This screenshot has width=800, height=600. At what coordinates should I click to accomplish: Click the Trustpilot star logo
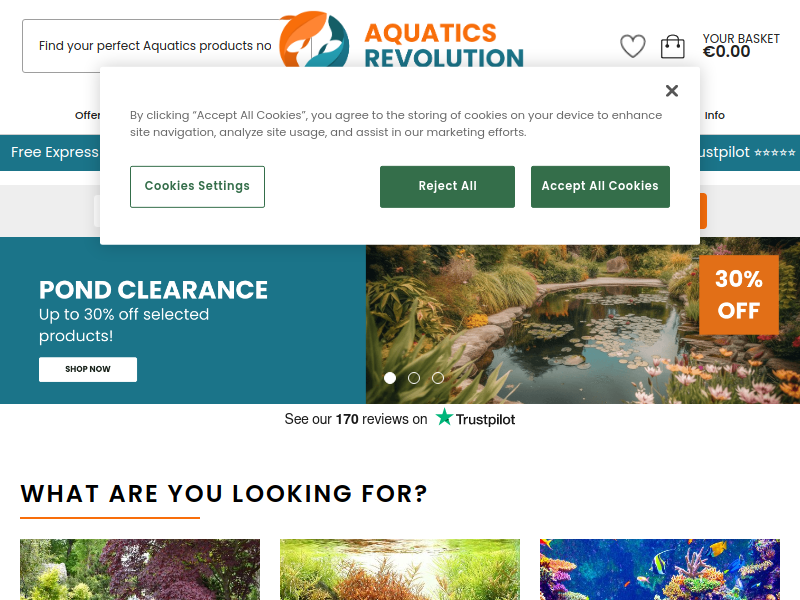click(x=444, y=417)
